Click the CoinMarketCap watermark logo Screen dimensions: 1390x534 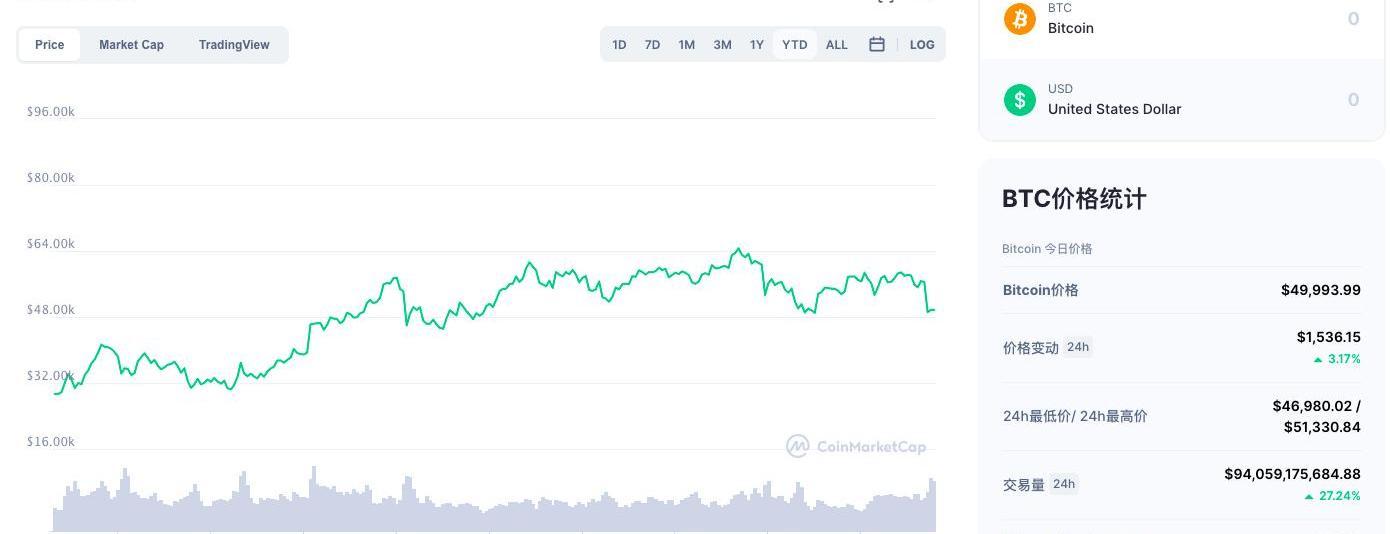[856, 446]
